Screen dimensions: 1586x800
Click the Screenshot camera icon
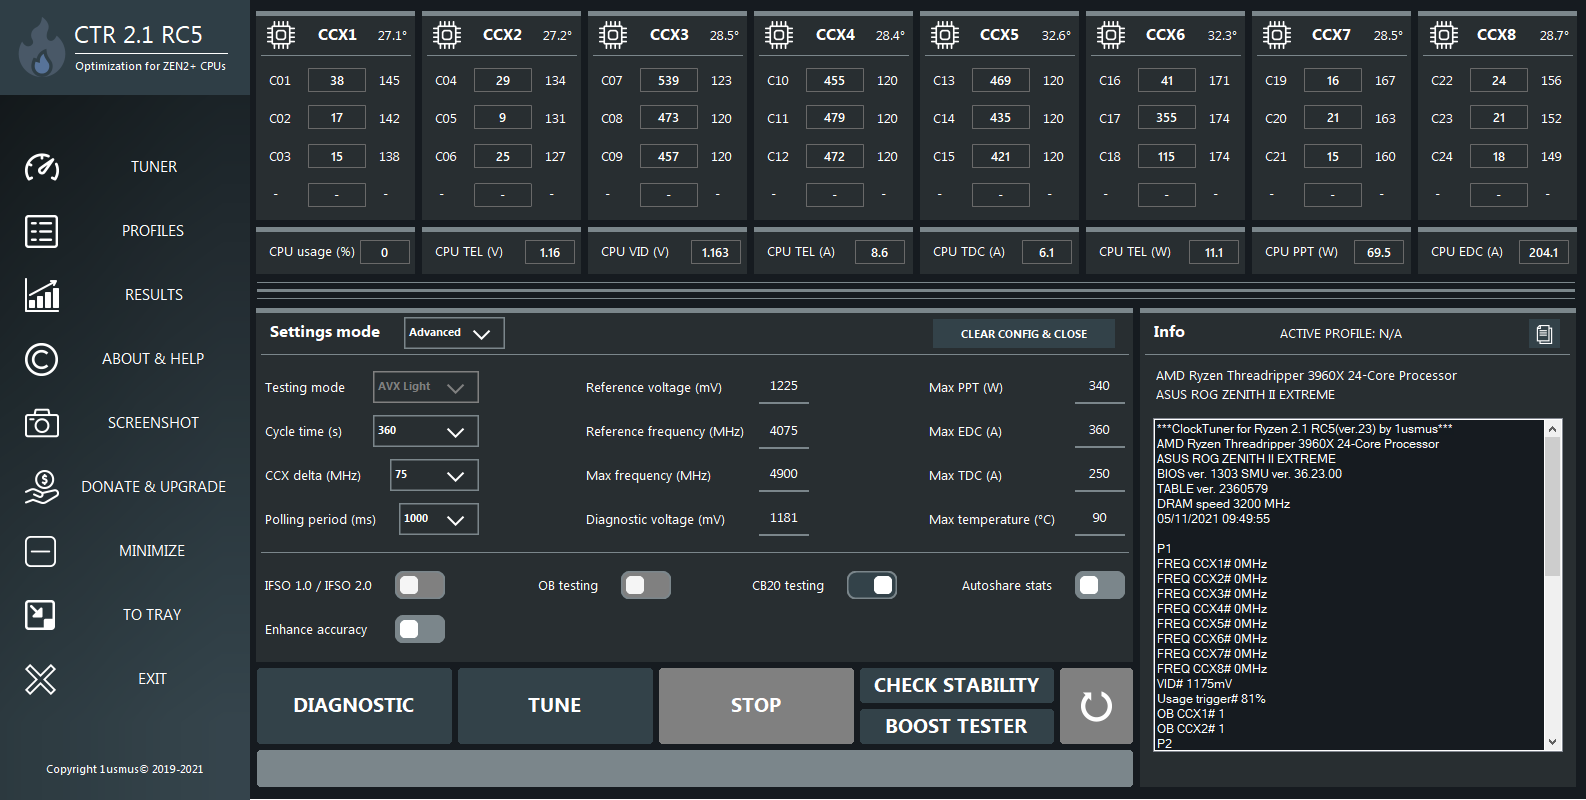pyautogui.click(x=41, y=423)
